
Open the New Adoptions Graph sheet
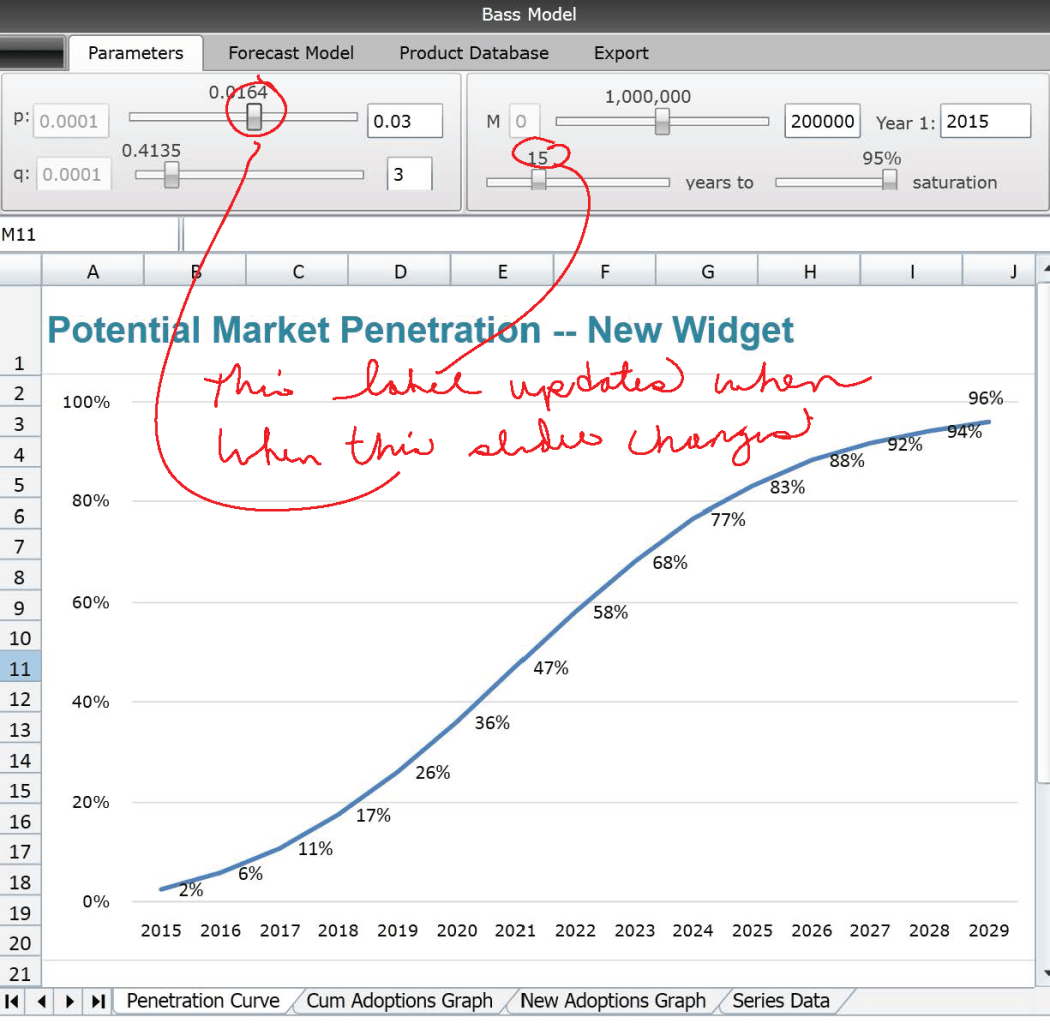(x=612, y=1000)
